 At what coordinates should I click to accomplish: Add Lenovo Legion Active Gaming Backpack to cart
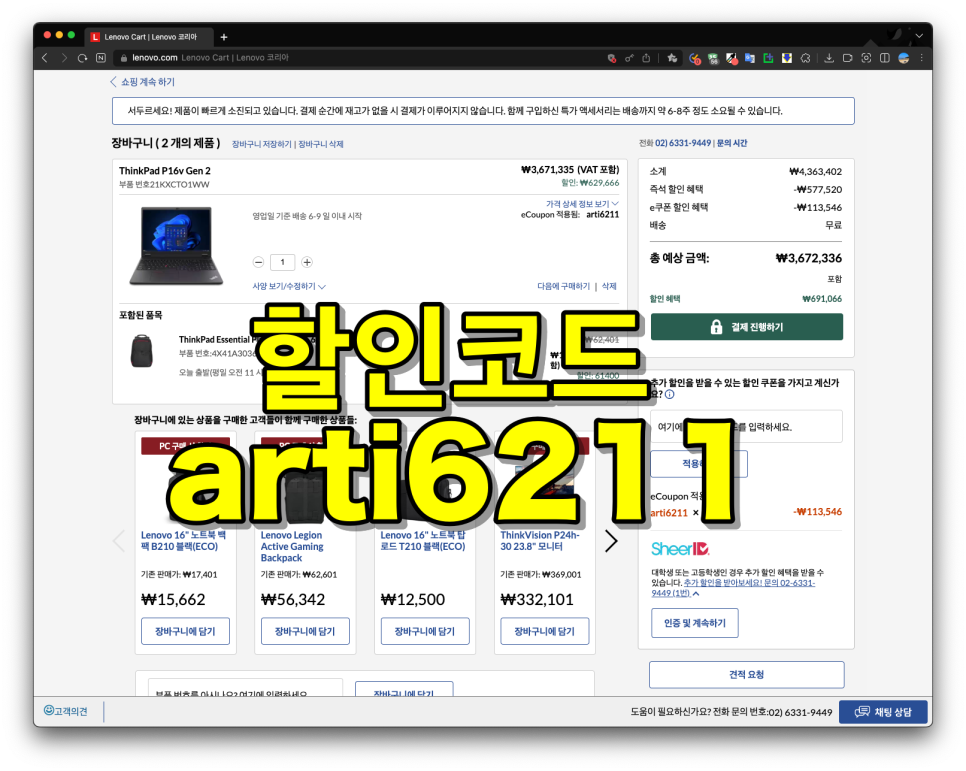[x=305, y=631]
